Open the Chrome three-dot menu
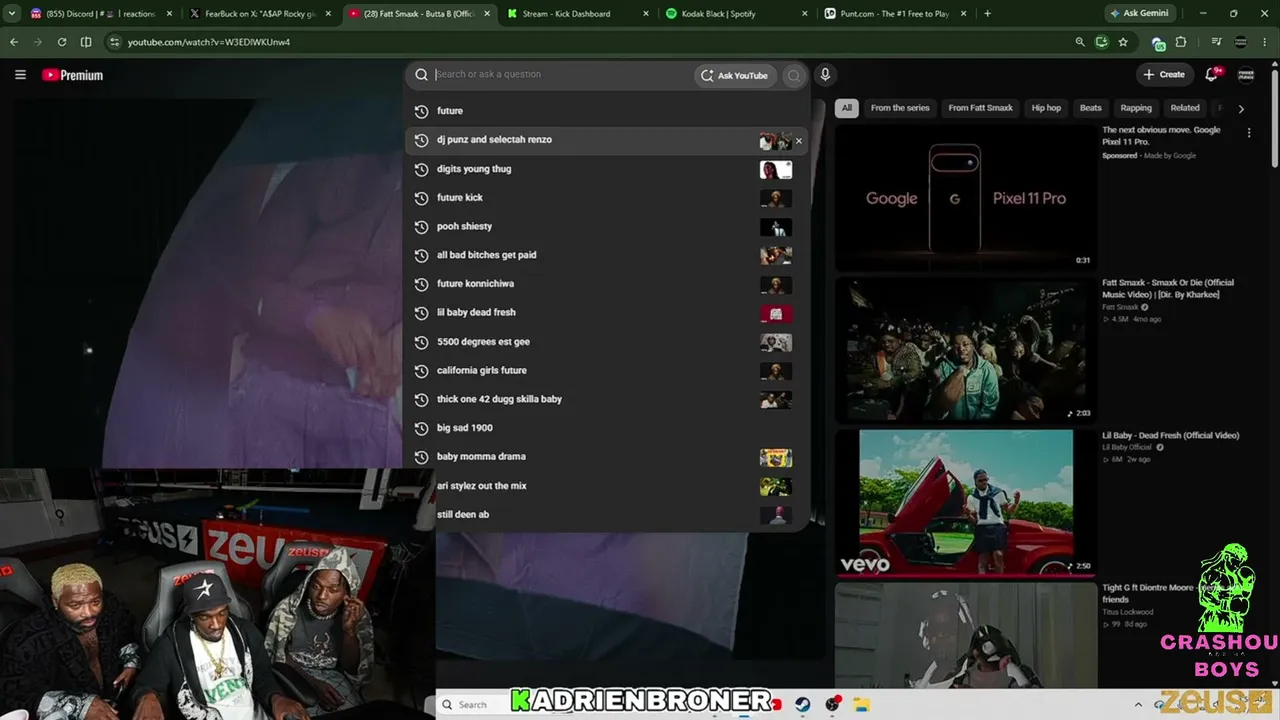Image resolution: width=1280 pixels, height=720 pixels. pyautogui.click(x=1266, y=42)
